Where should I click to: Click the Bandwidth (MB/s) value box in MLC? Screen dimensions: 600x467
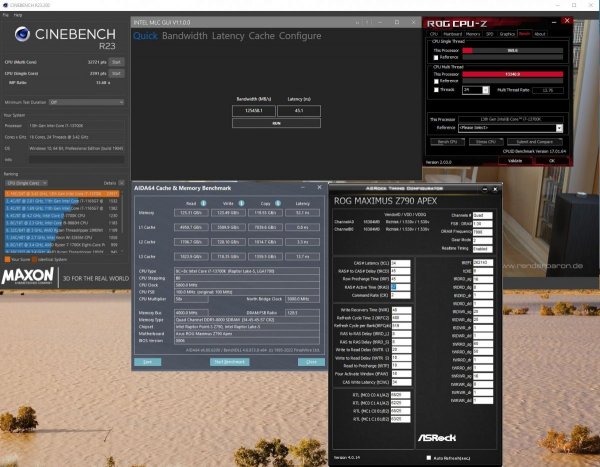(254, 111)
